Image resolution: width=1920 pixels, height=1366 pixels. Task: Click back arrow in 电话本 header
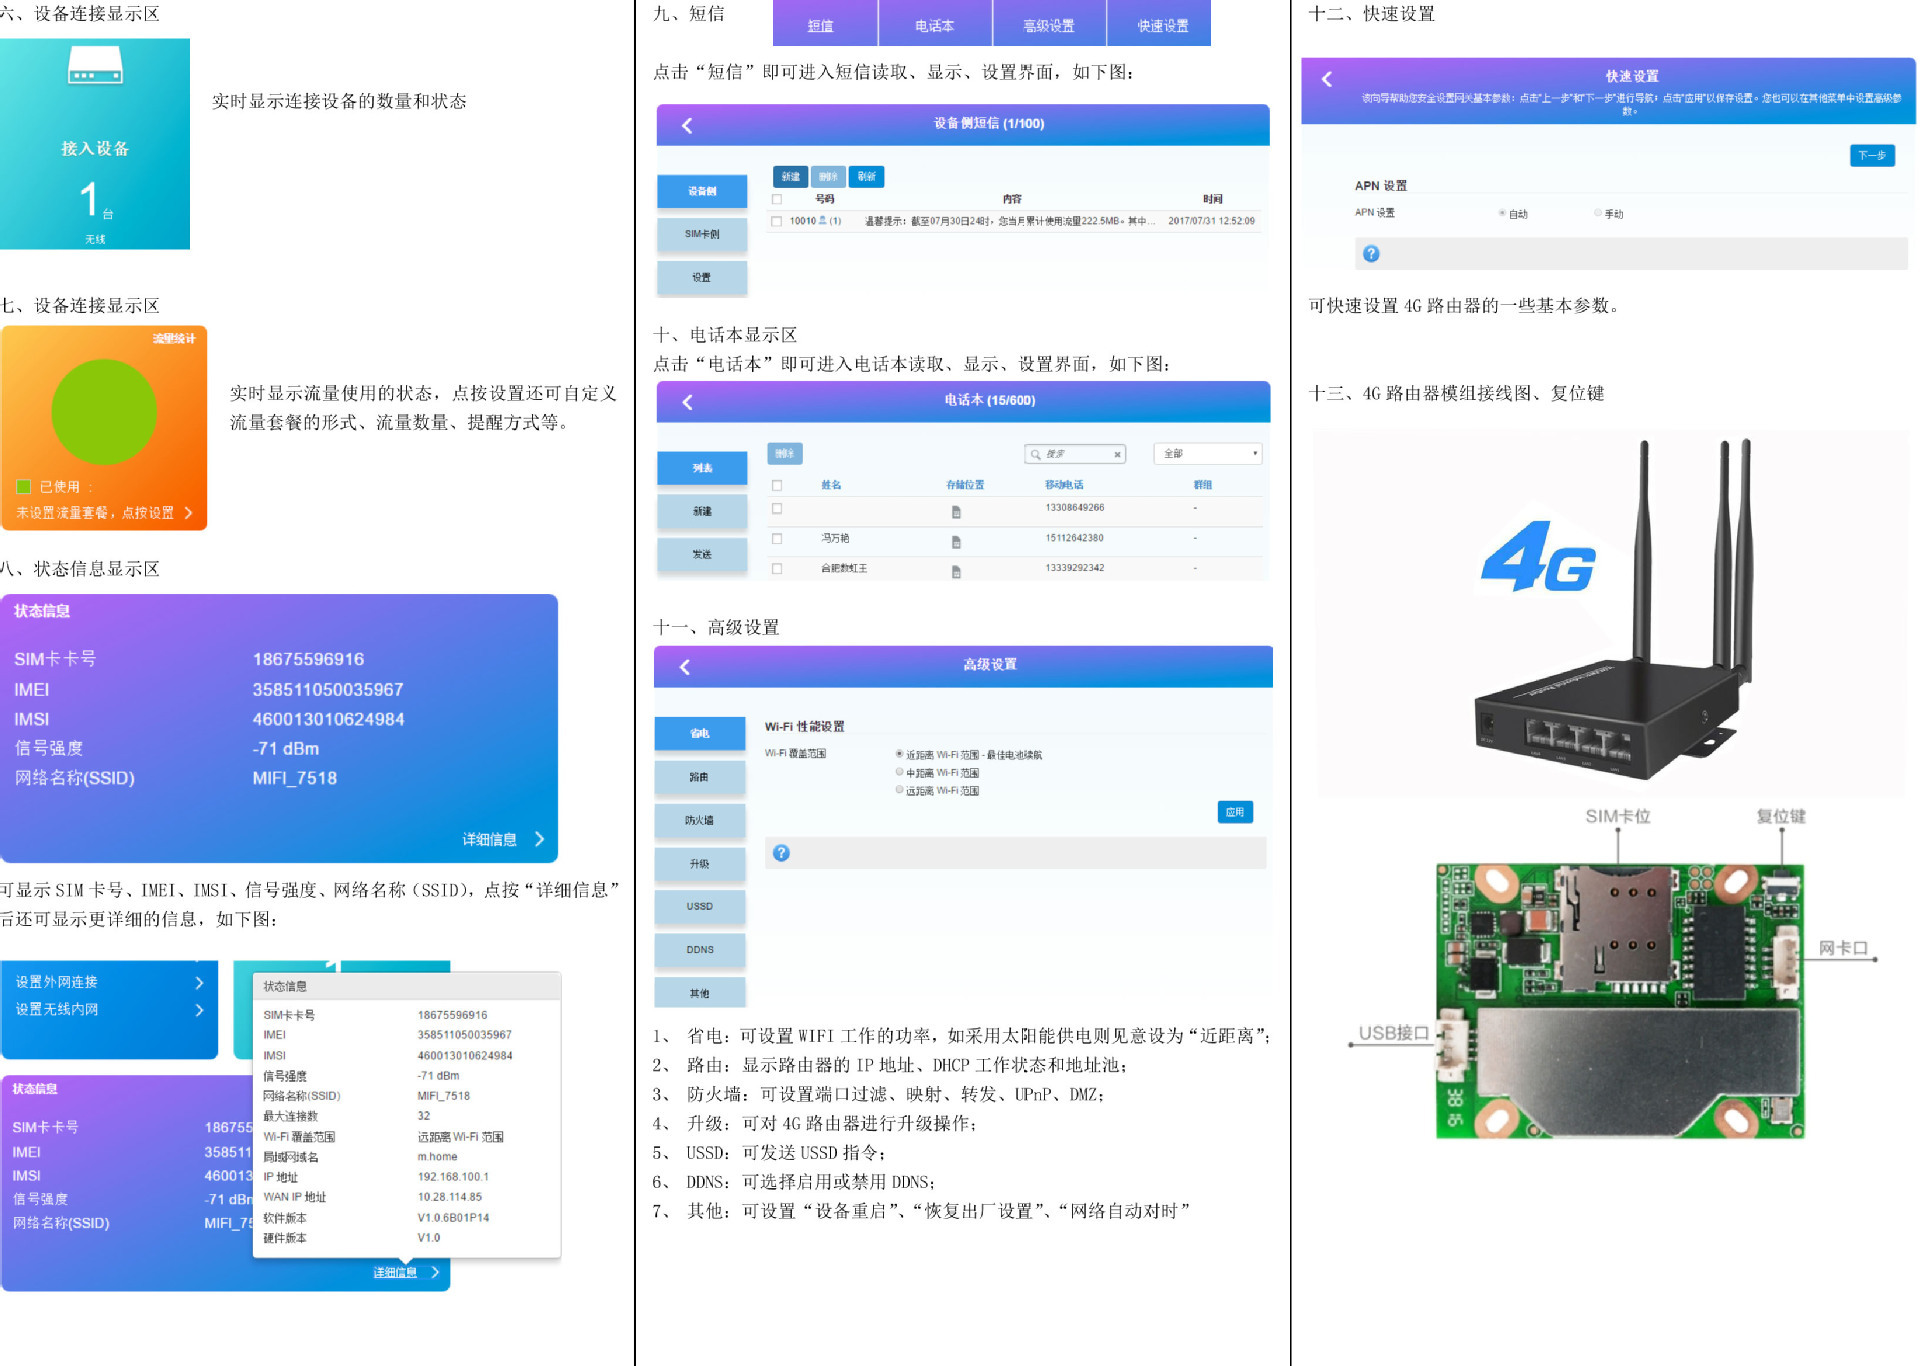coord(687,402)
